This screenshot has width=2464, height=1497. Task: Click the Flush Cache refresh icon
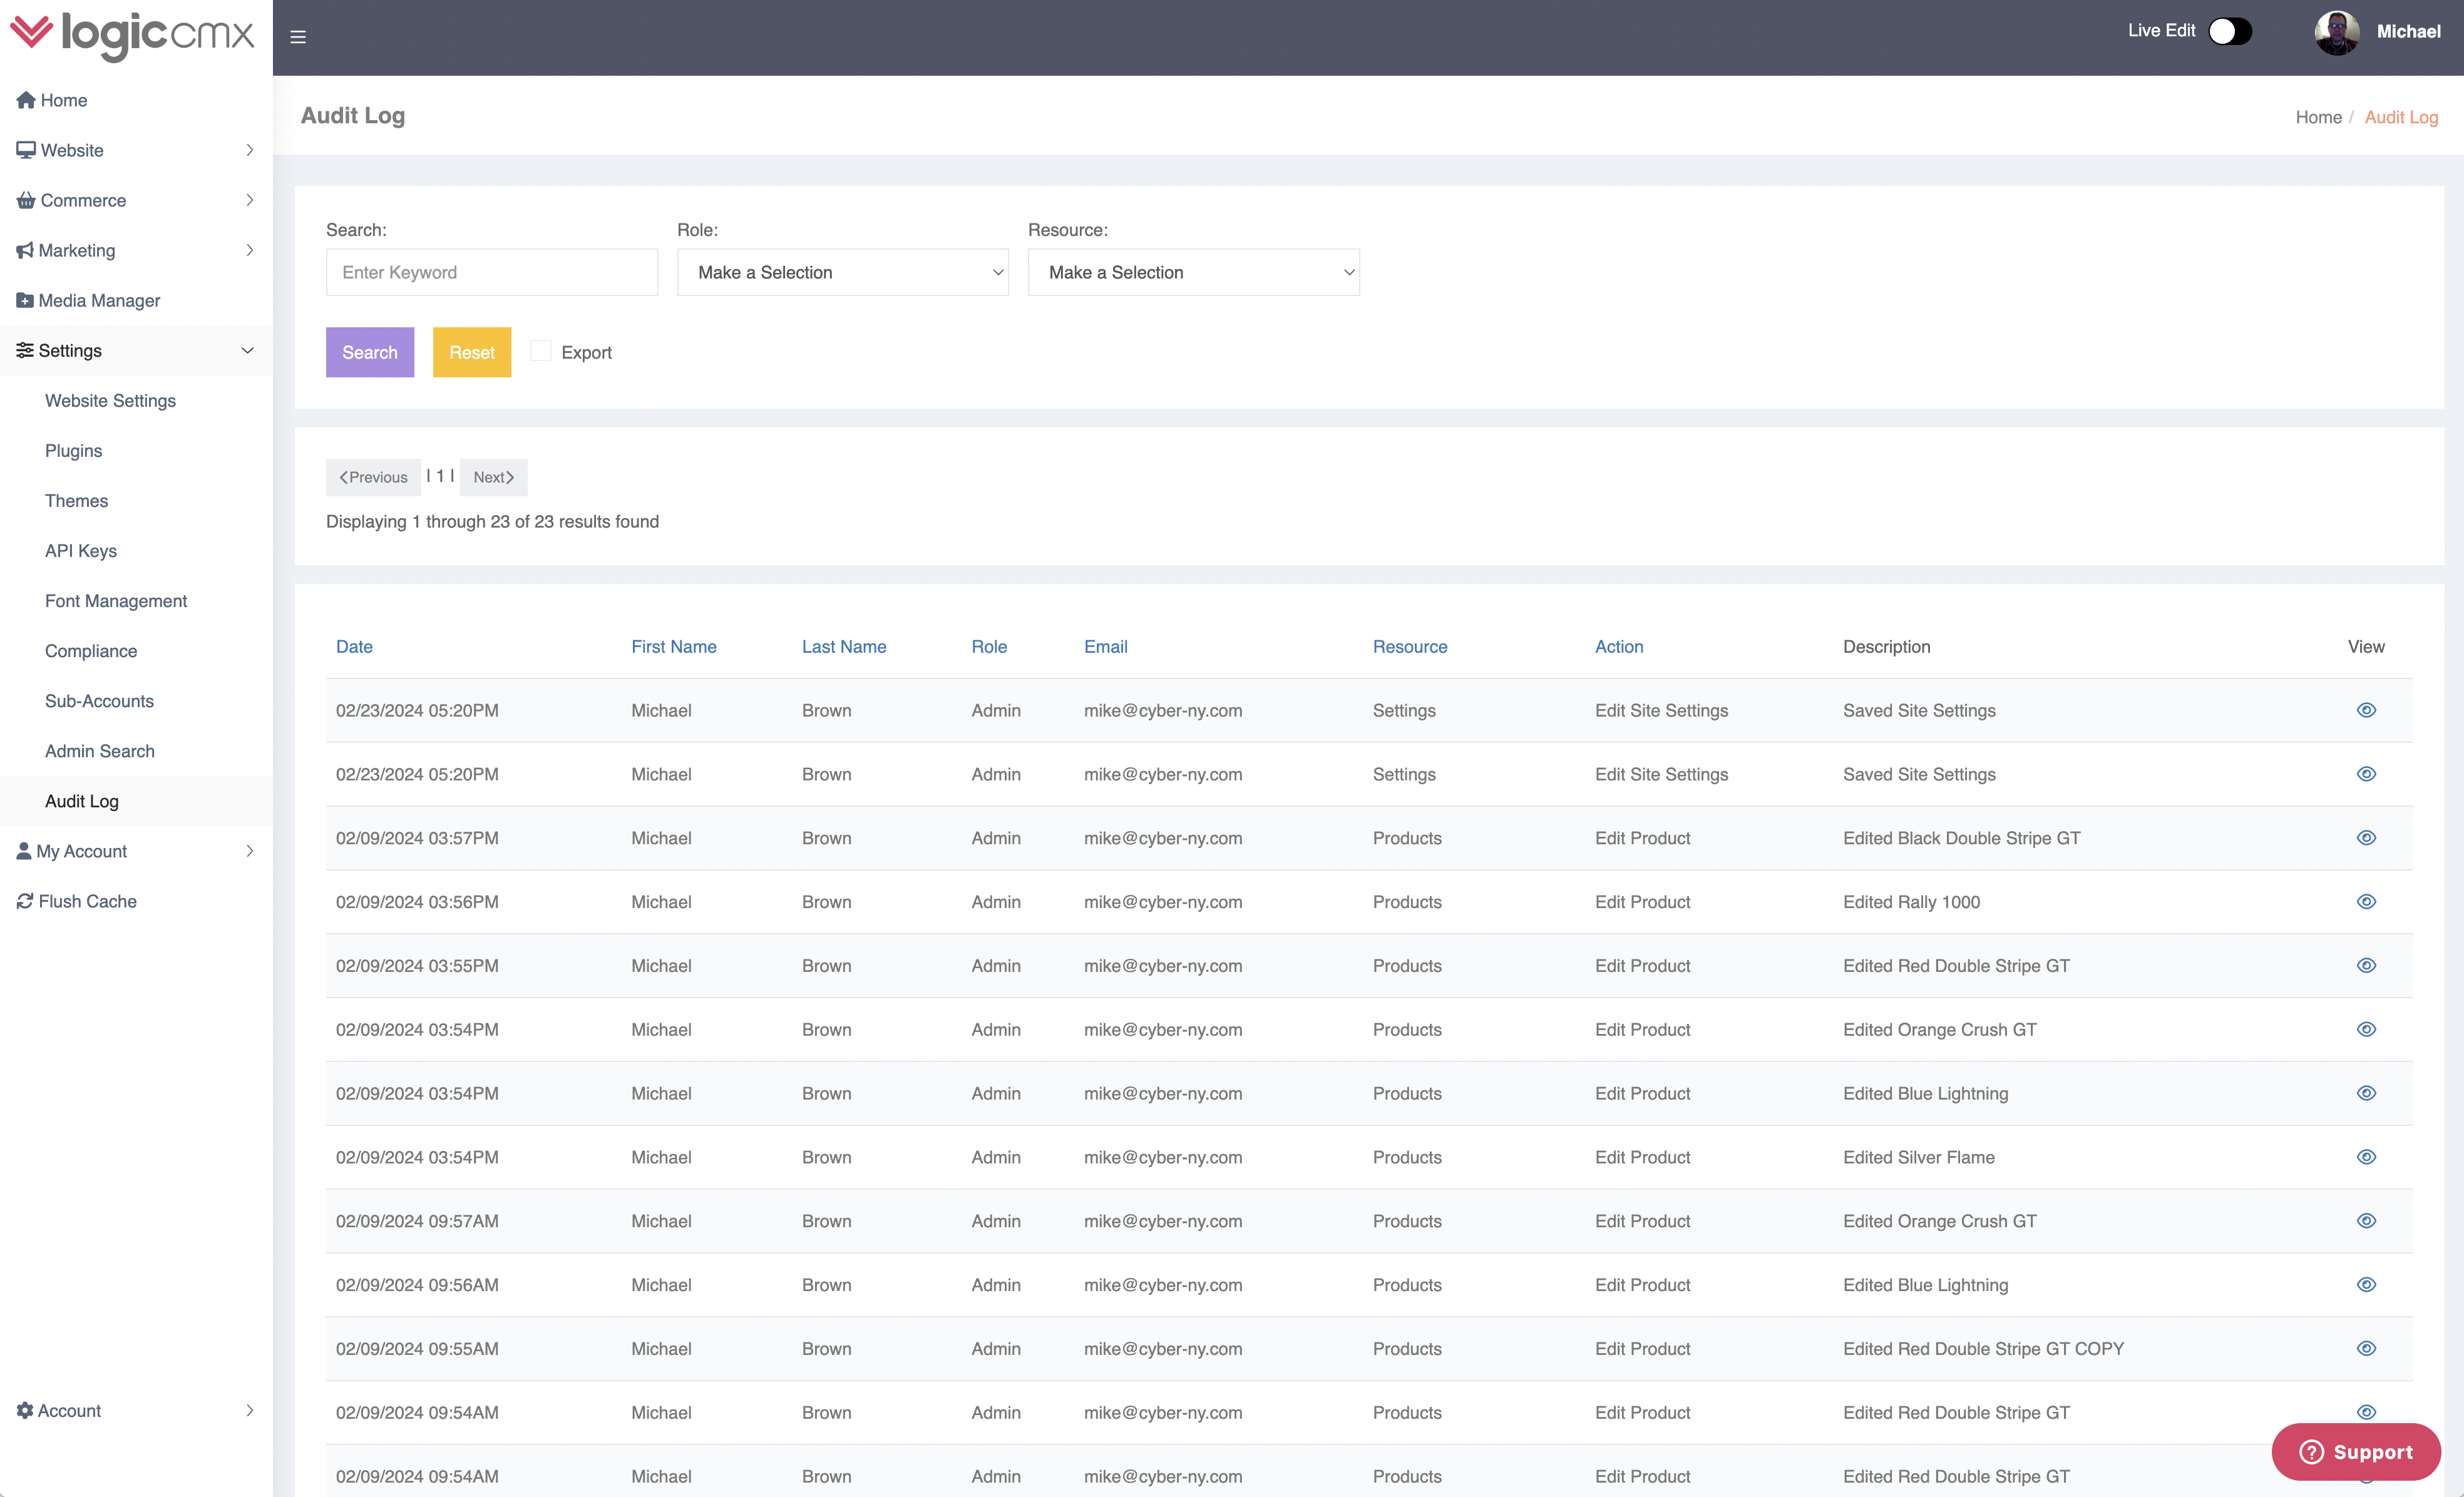coord(25,901)
